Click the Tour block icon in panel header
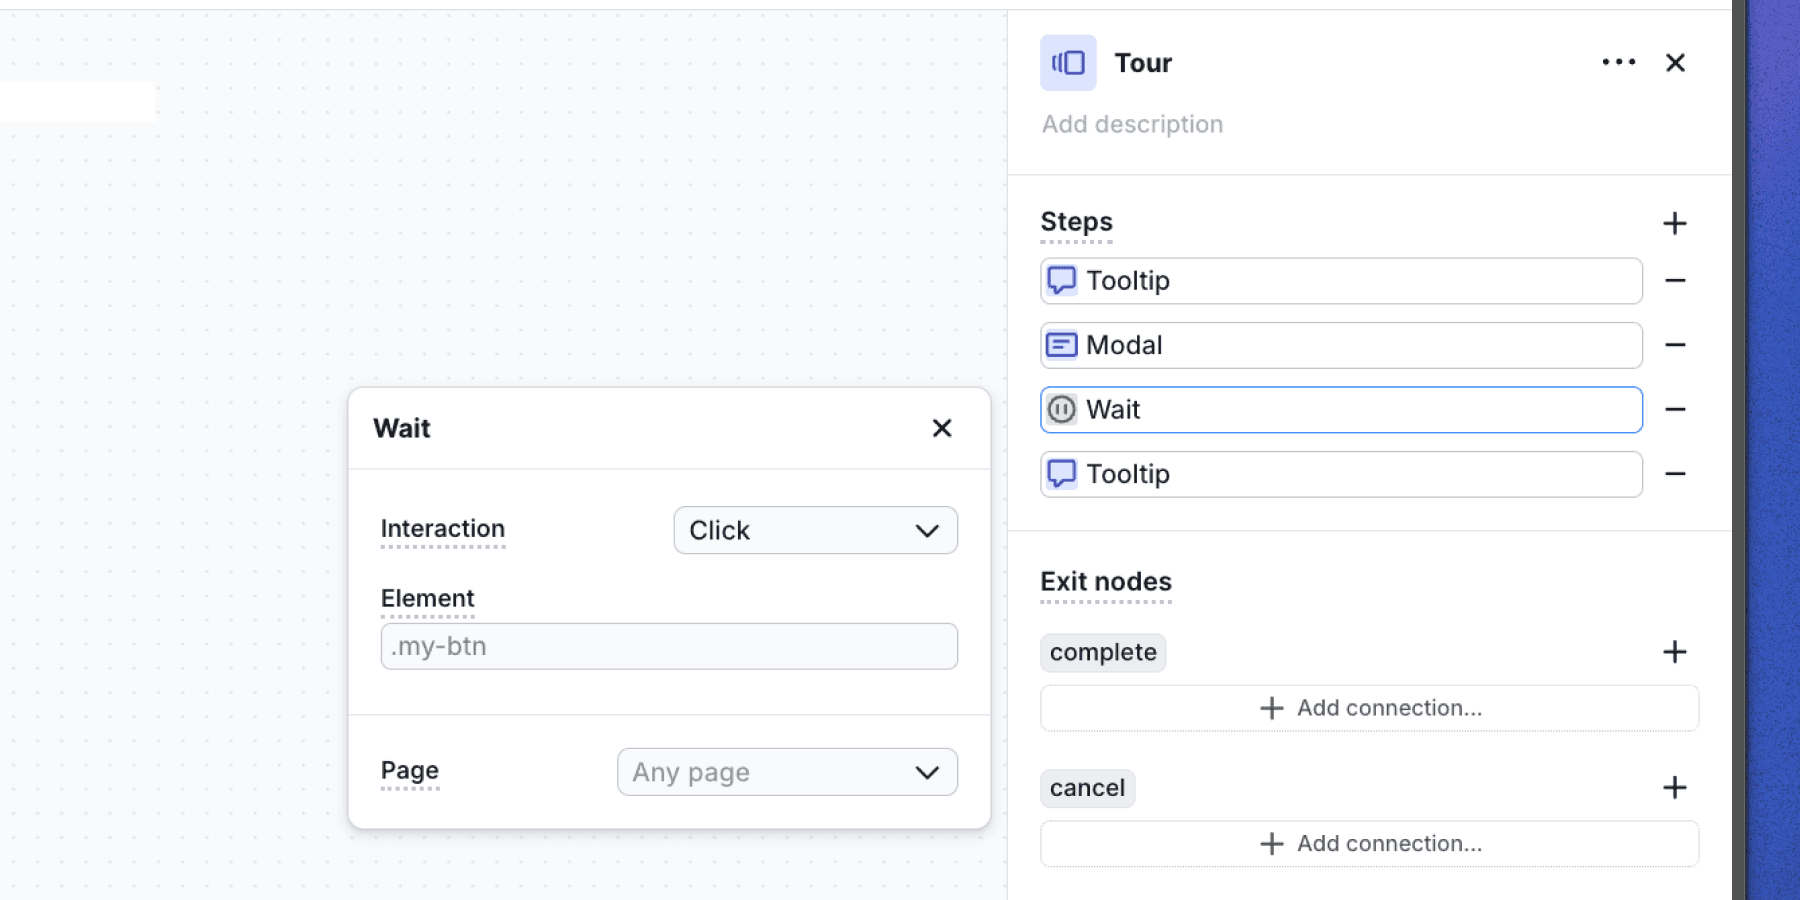Screen dimensions: 1800x900 pos(1068,63)
